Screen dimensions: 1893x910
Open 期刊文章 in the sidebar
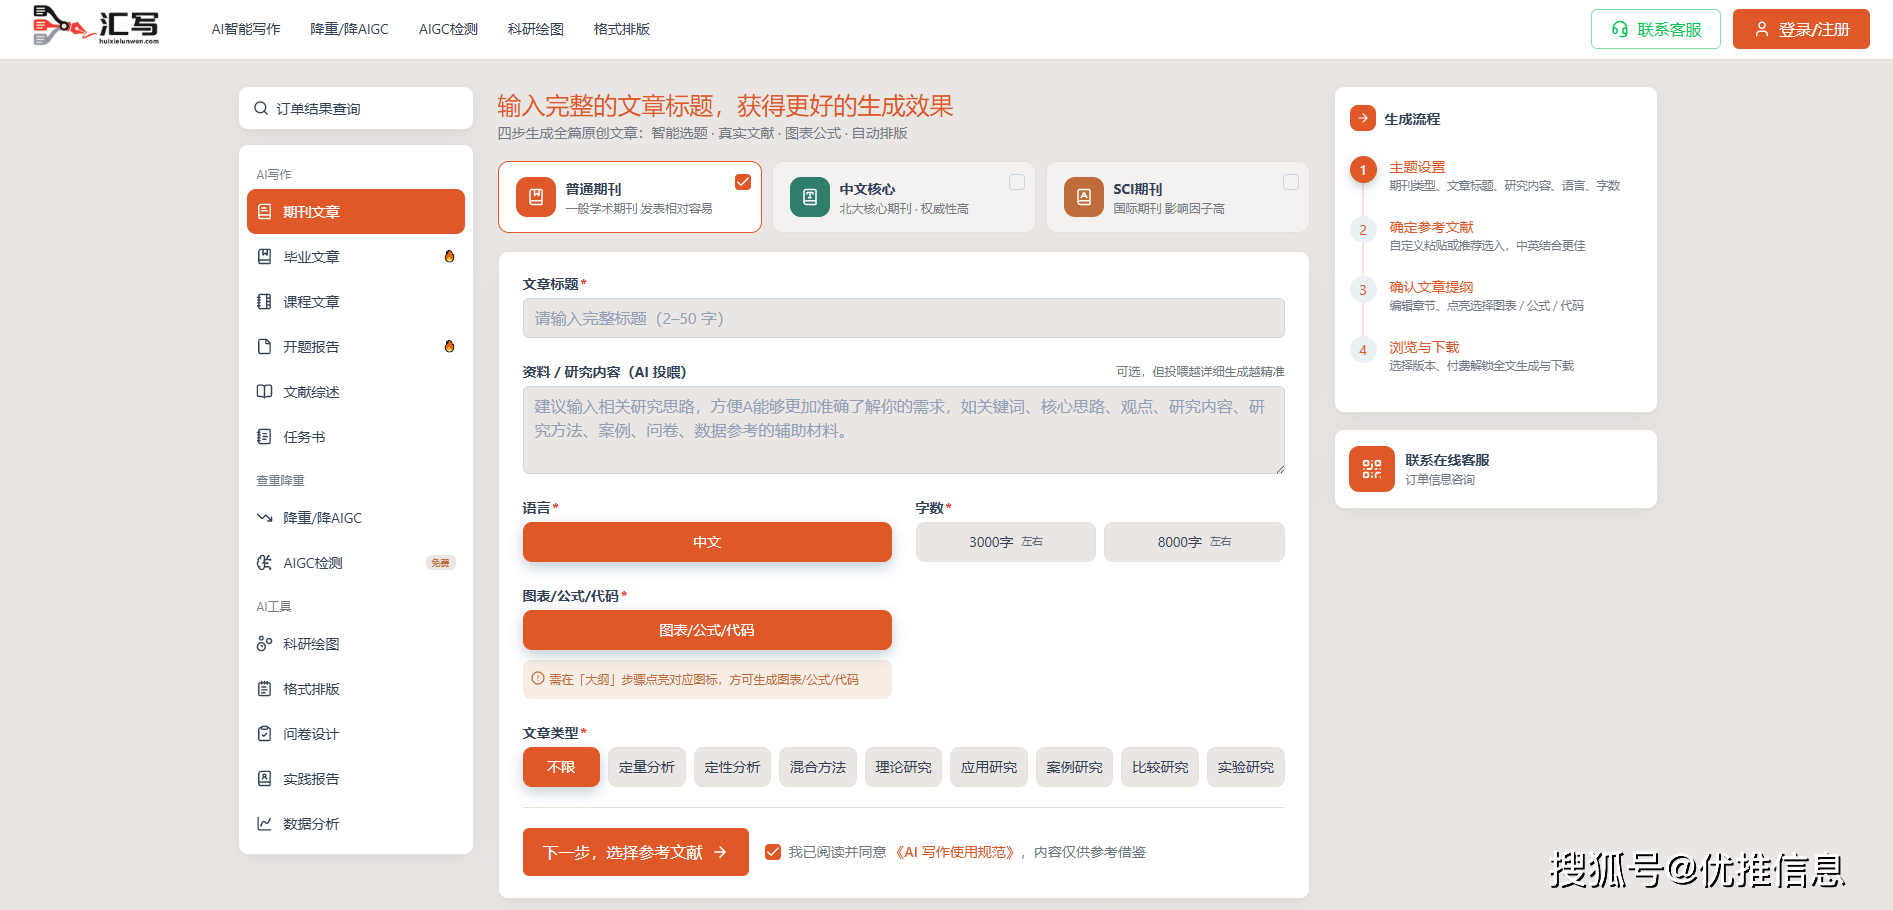click(x=356, y=212)
